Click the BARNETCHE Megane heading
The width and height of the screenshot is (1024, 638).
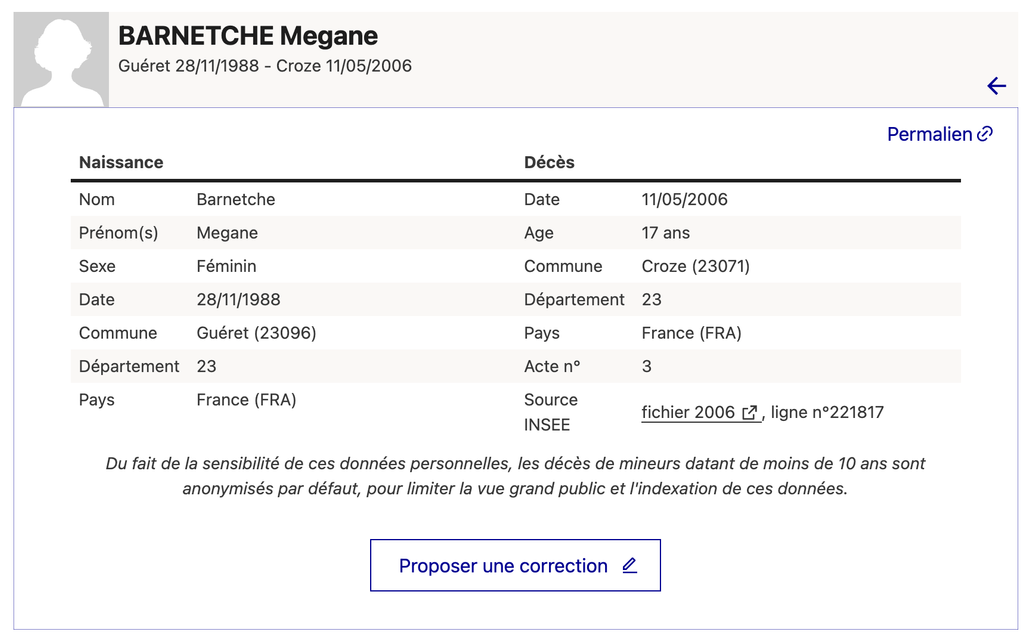point(248,36)
